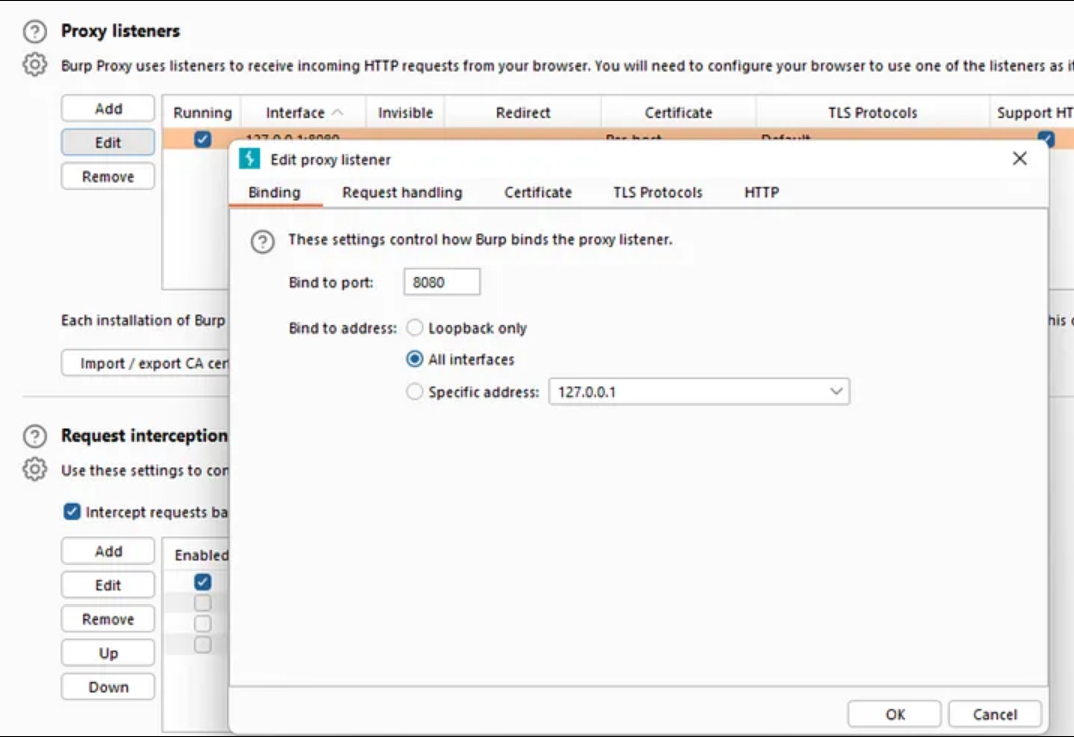The height and width of the screenshot is (737, 1074).
Task: Cancel the proxy listener edit
Action: (995, 714)
